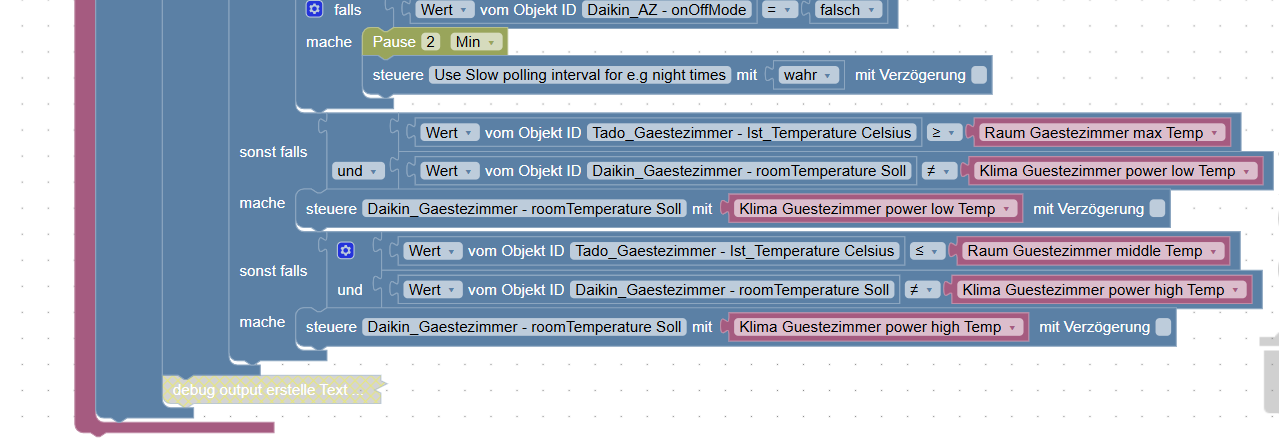Screen dimensions: 1279x441
Task: Tick mit Verzögerung checkbox on Slow polling block
Action: pos(979,75)
